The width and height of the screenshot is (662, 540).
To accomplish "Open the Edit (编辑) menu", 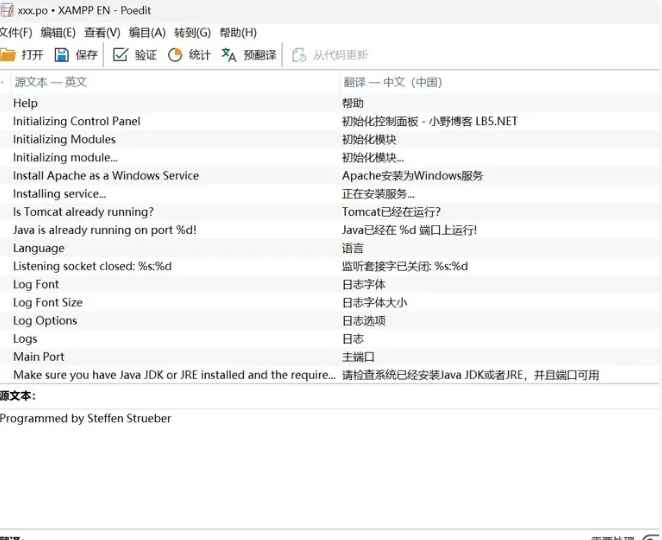I will click(x=58, y=33).
